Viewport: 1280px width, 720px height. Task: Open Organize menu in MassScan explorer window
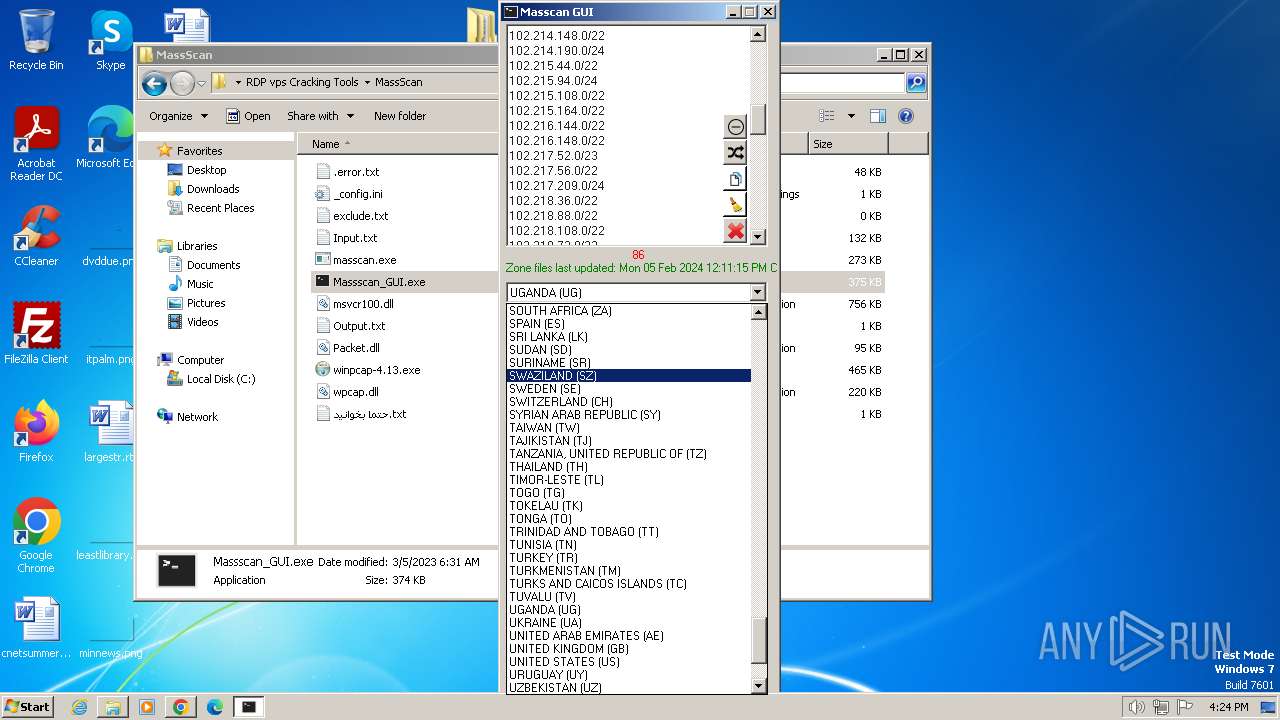coord(178,116)
